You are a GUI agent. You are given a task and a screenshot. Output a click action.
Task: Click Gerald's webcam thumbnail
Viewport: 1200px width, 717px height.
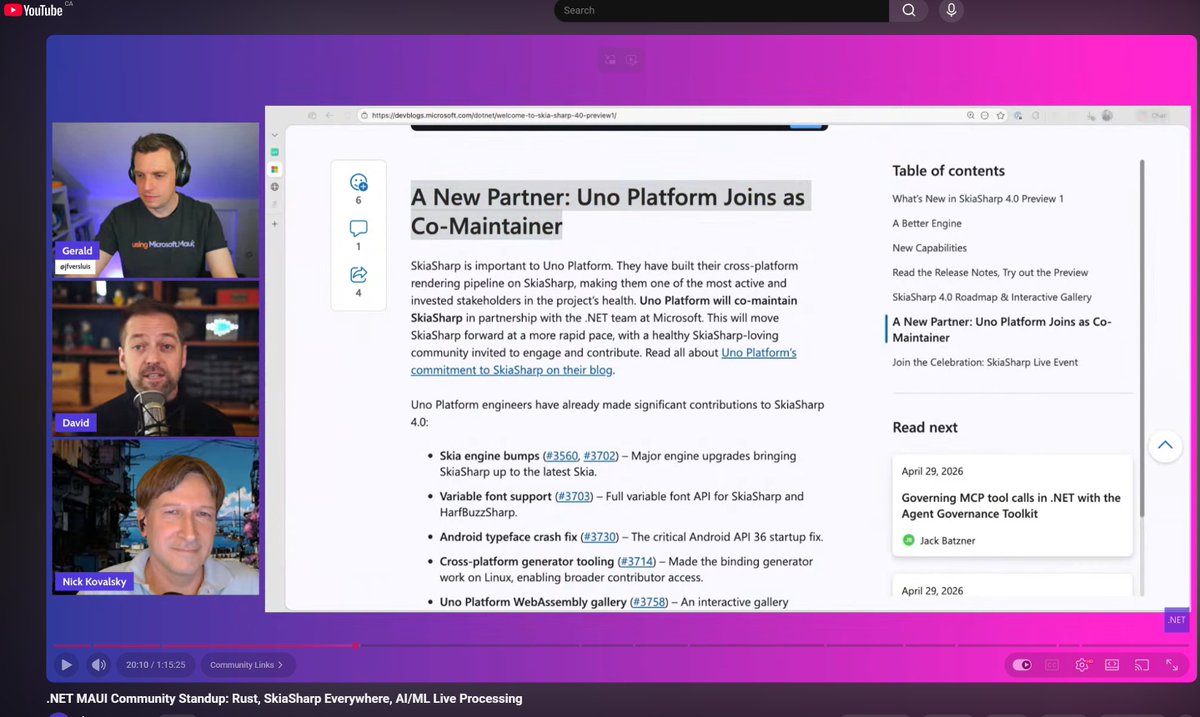pos(155,200)
